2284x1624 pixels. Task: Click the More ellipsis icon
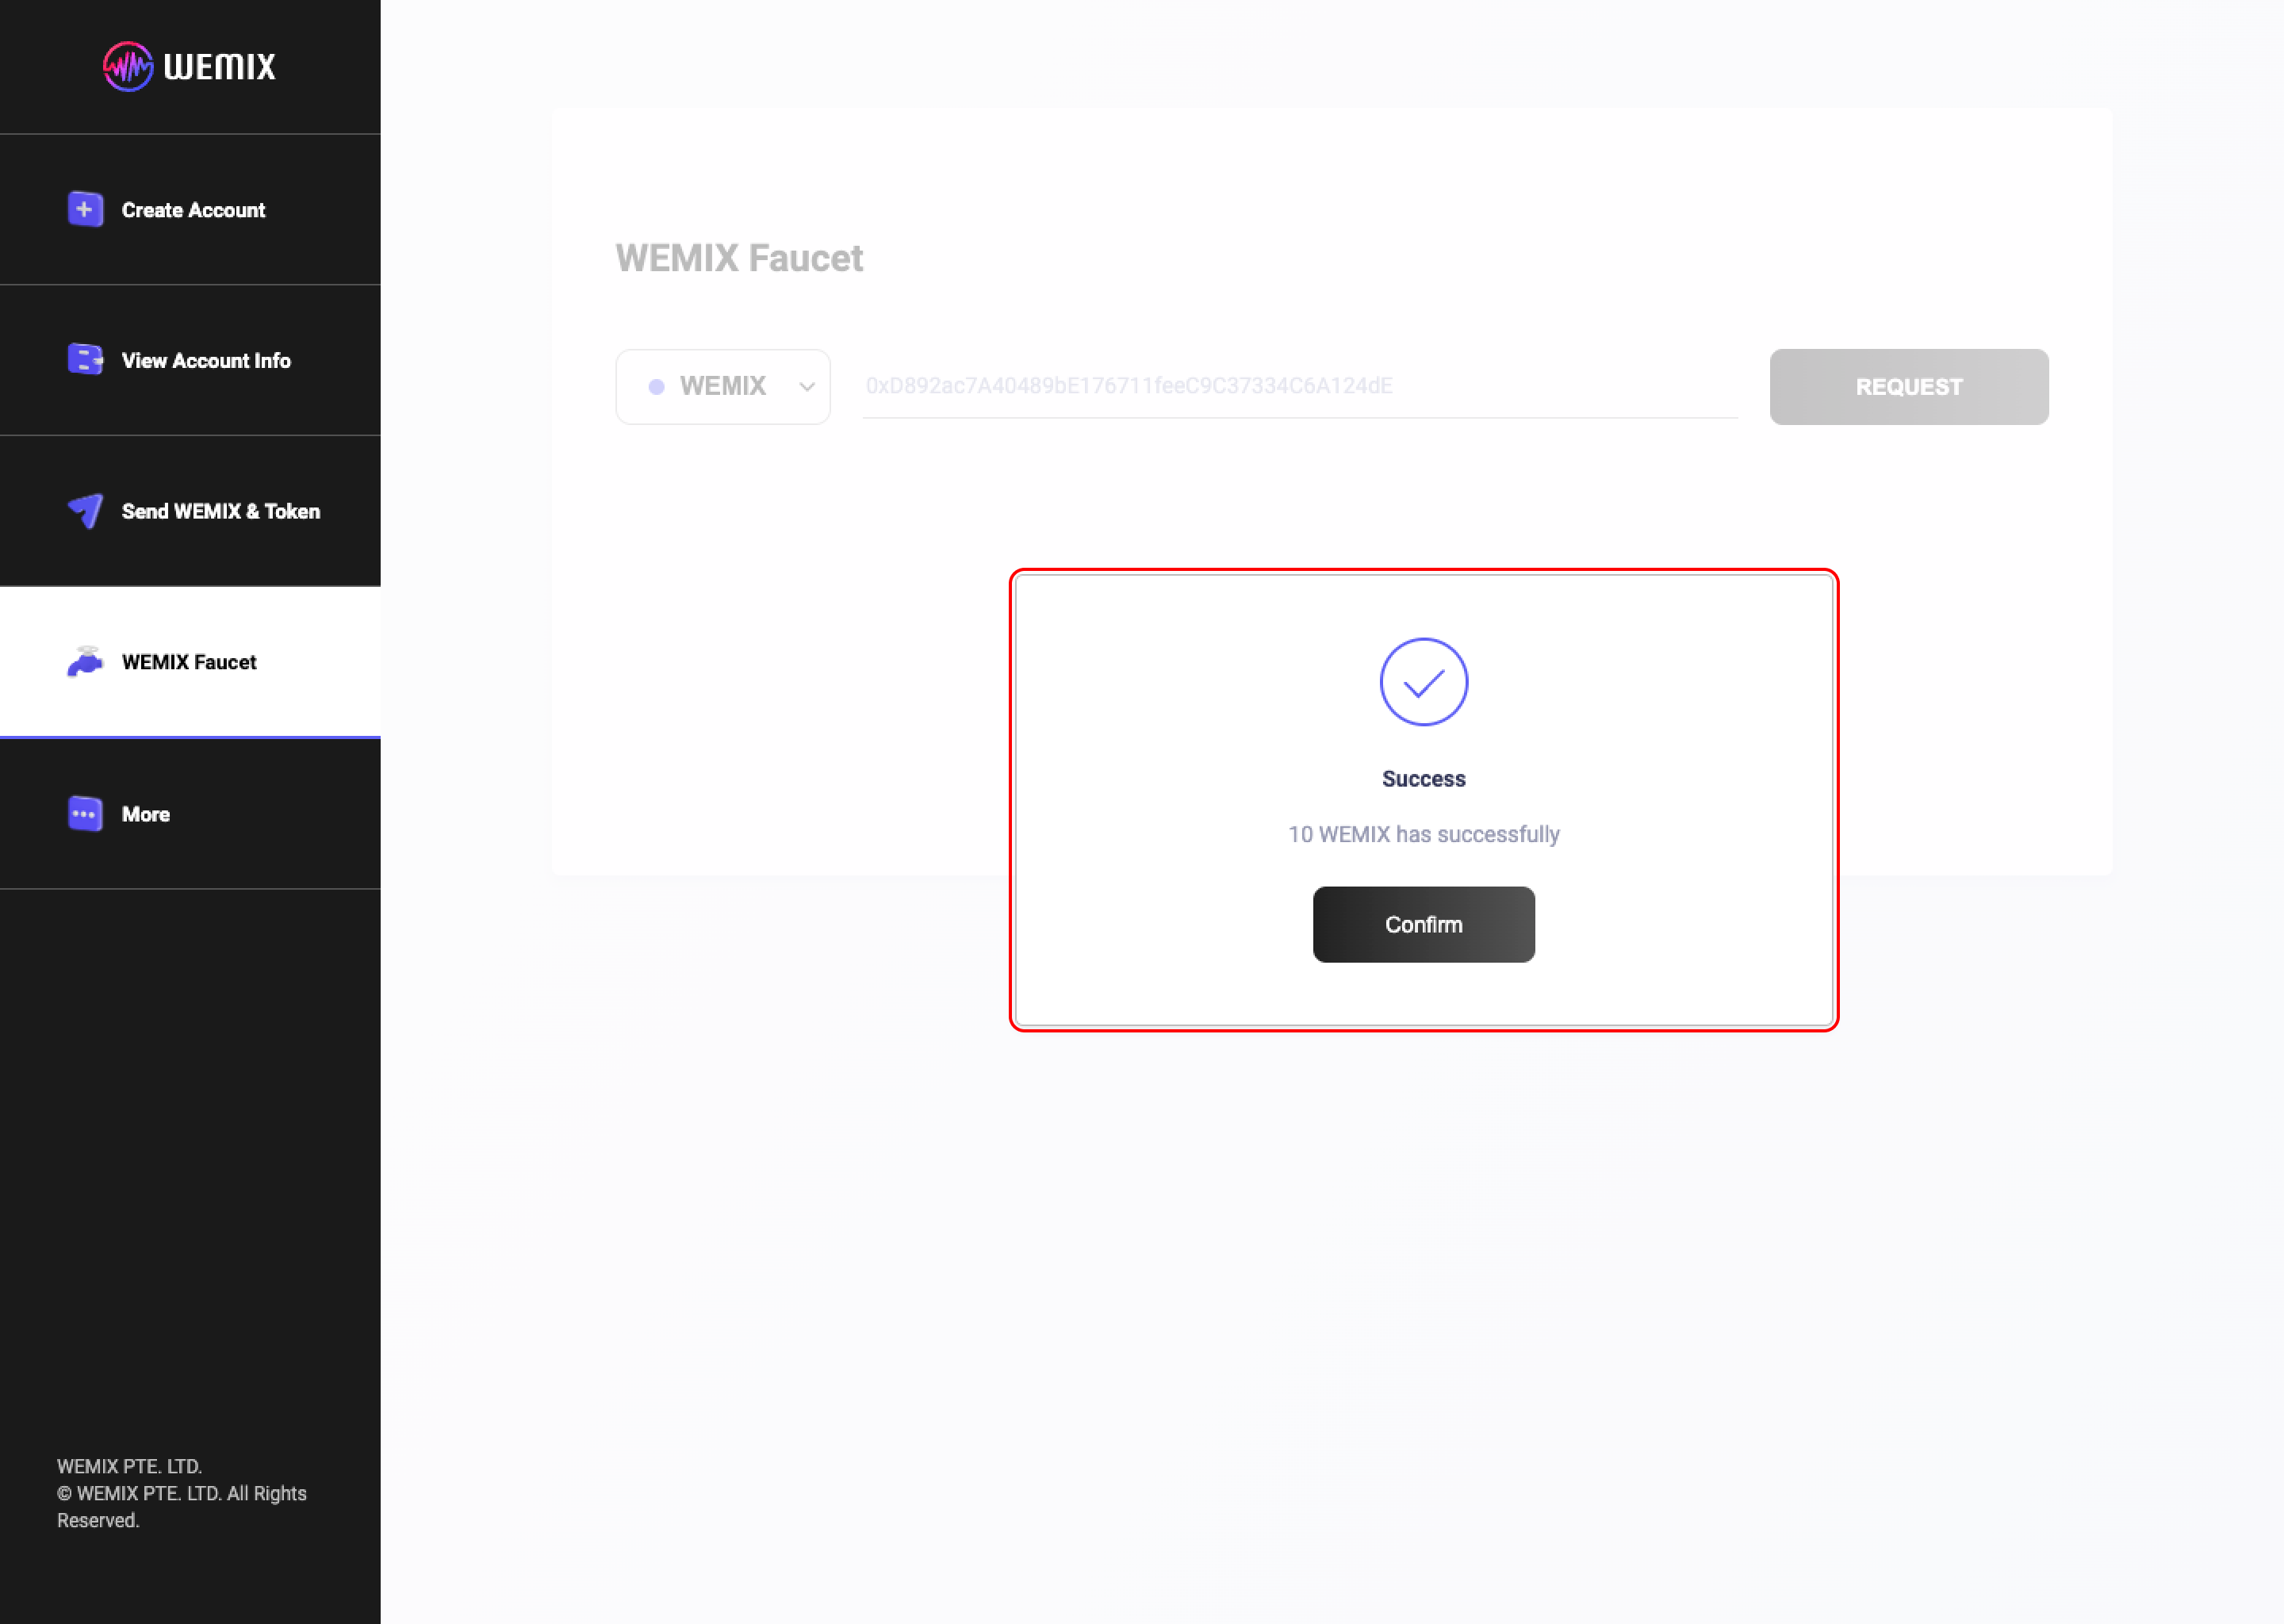(x=85, y=814)
